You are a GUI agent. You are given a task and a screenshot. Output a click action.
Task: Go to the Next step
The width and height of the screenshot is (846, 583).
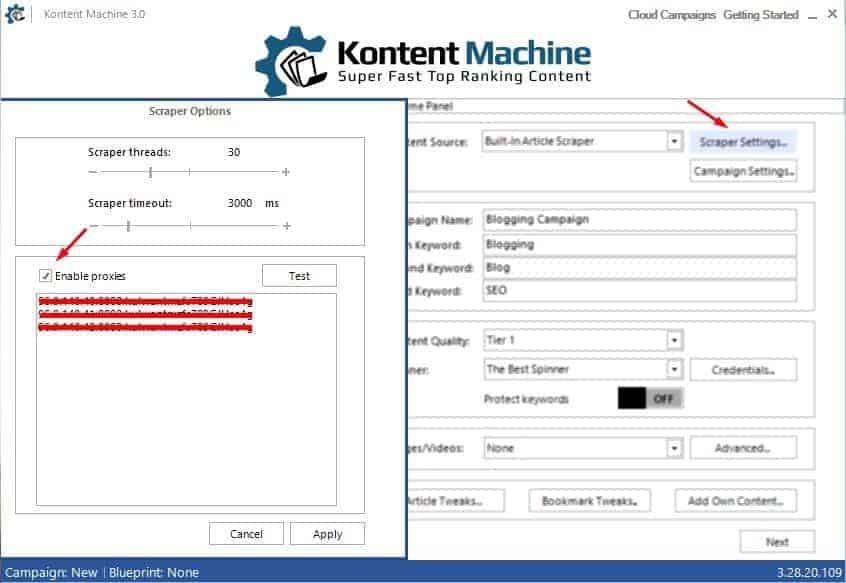[x=777, y=542]
